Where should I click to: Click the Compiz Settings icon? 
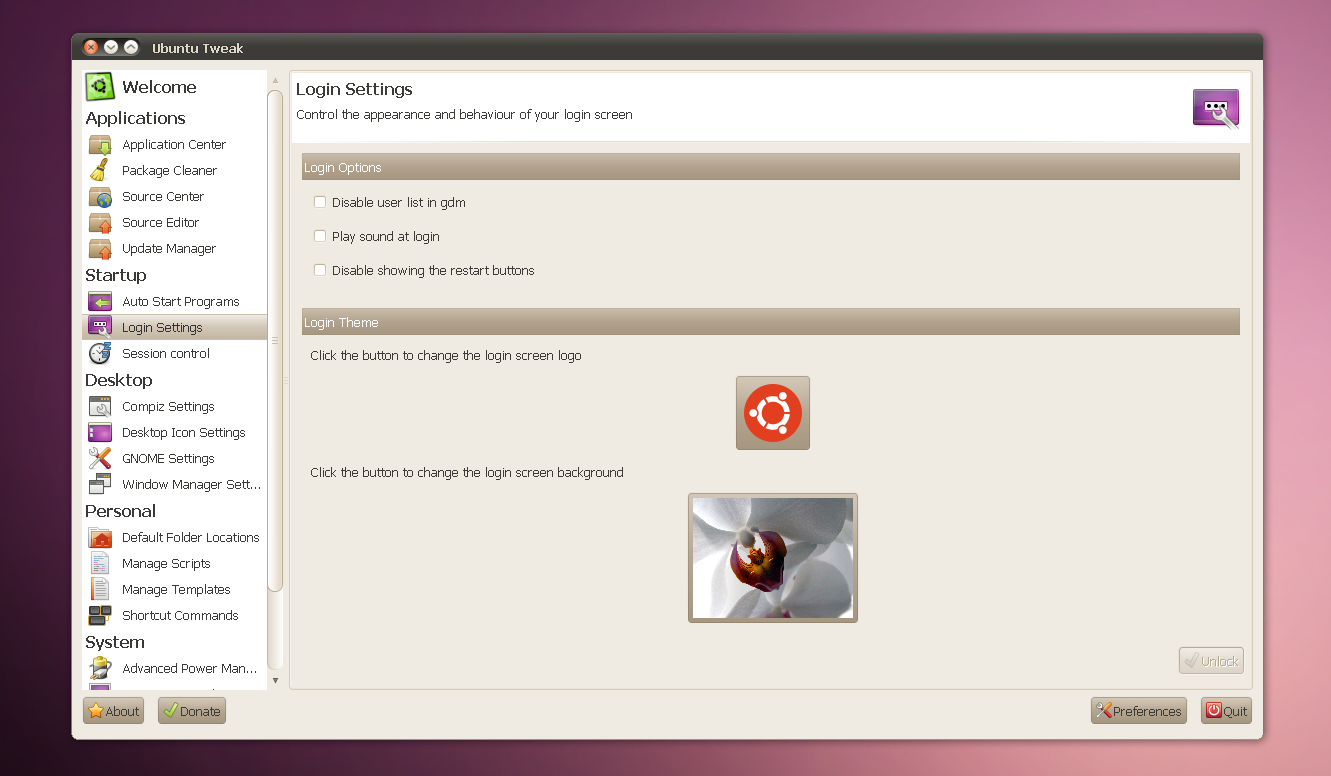(x=100, y=407)
